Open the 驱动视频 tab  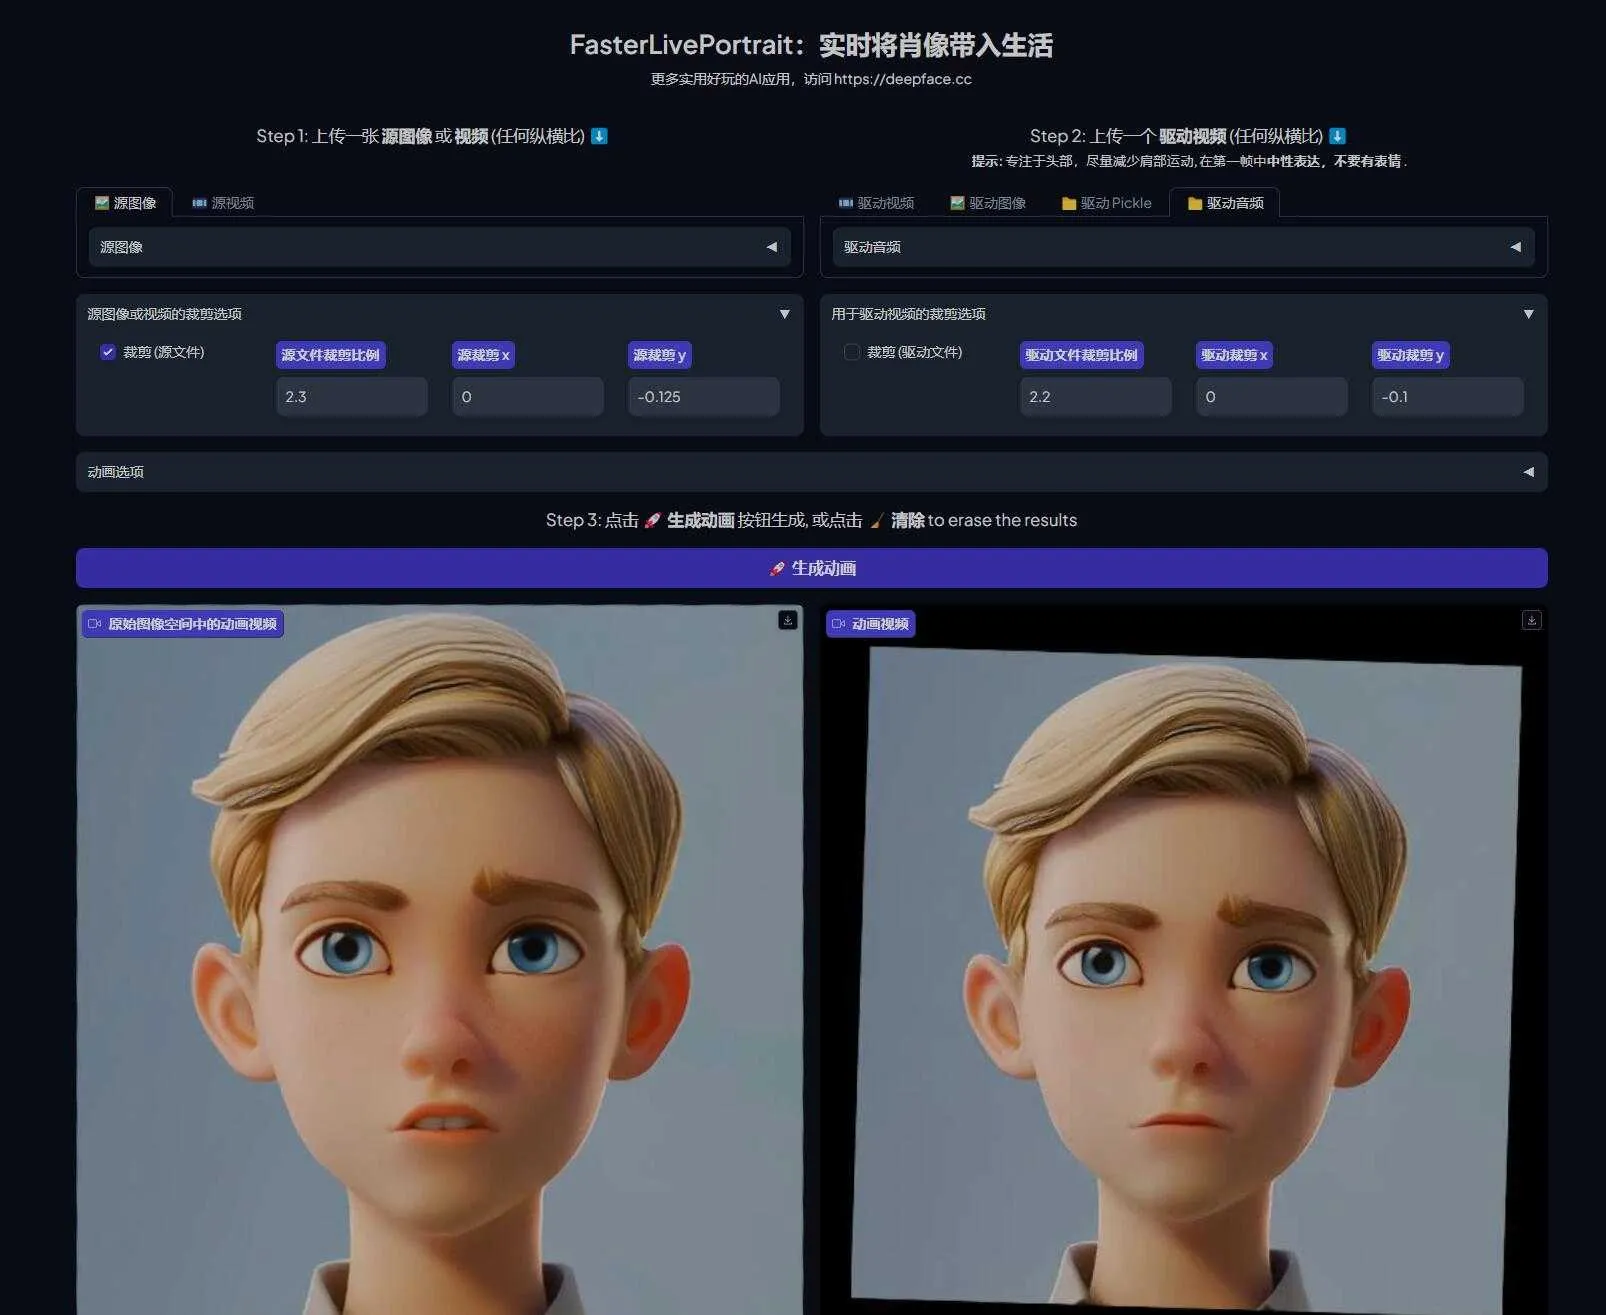(x=876, y=203)
